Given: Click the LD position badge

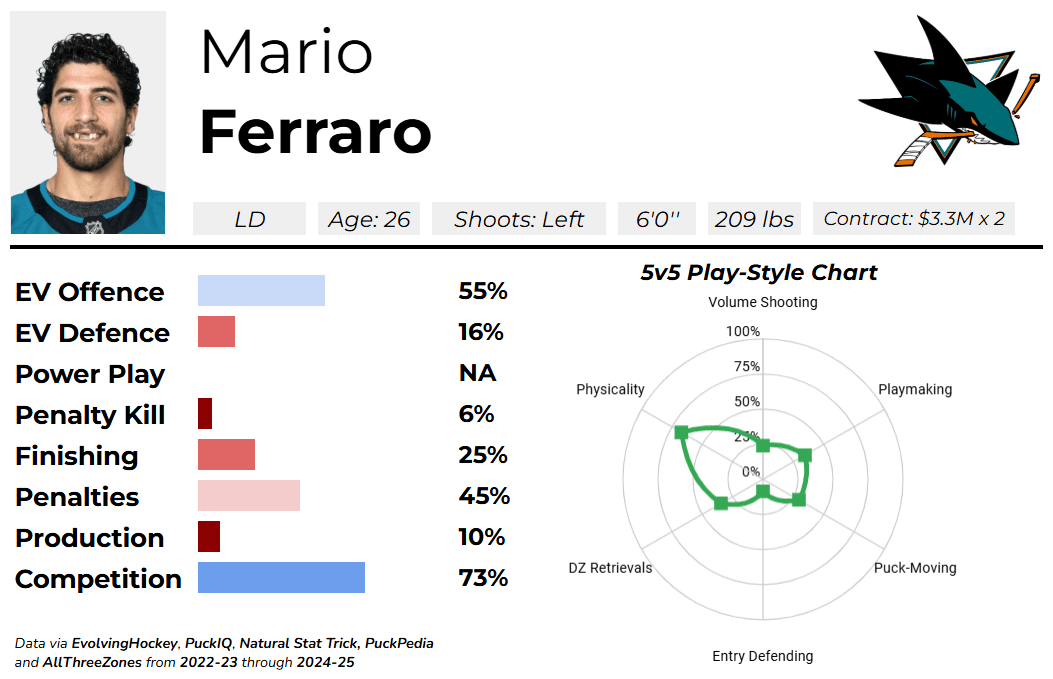Looking at the screenshot, I should coord(249,219).
